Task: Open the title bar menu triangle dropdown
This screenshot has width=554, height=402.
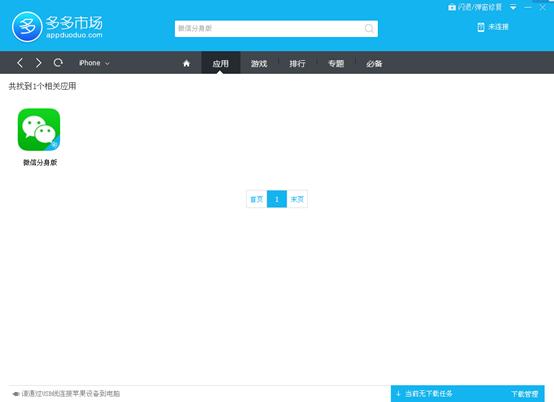Action: pos(513,7)
